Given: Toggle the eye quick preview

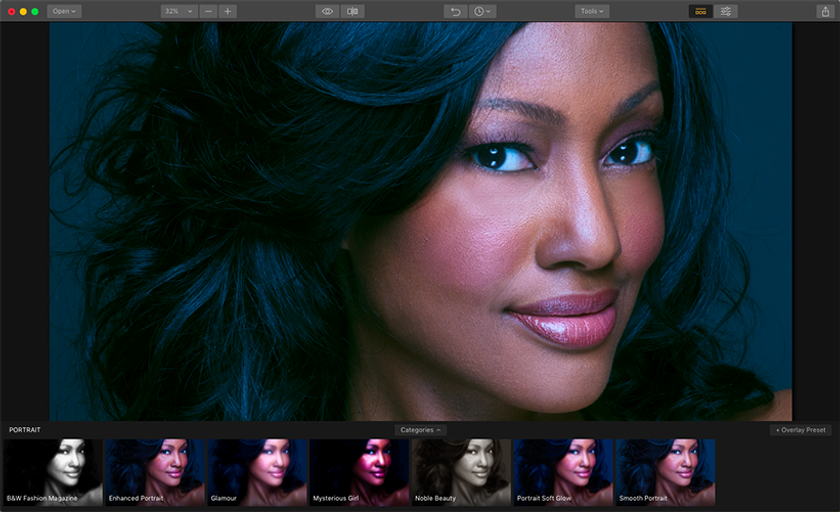Looking at the screenshot, I should [327, 11].
